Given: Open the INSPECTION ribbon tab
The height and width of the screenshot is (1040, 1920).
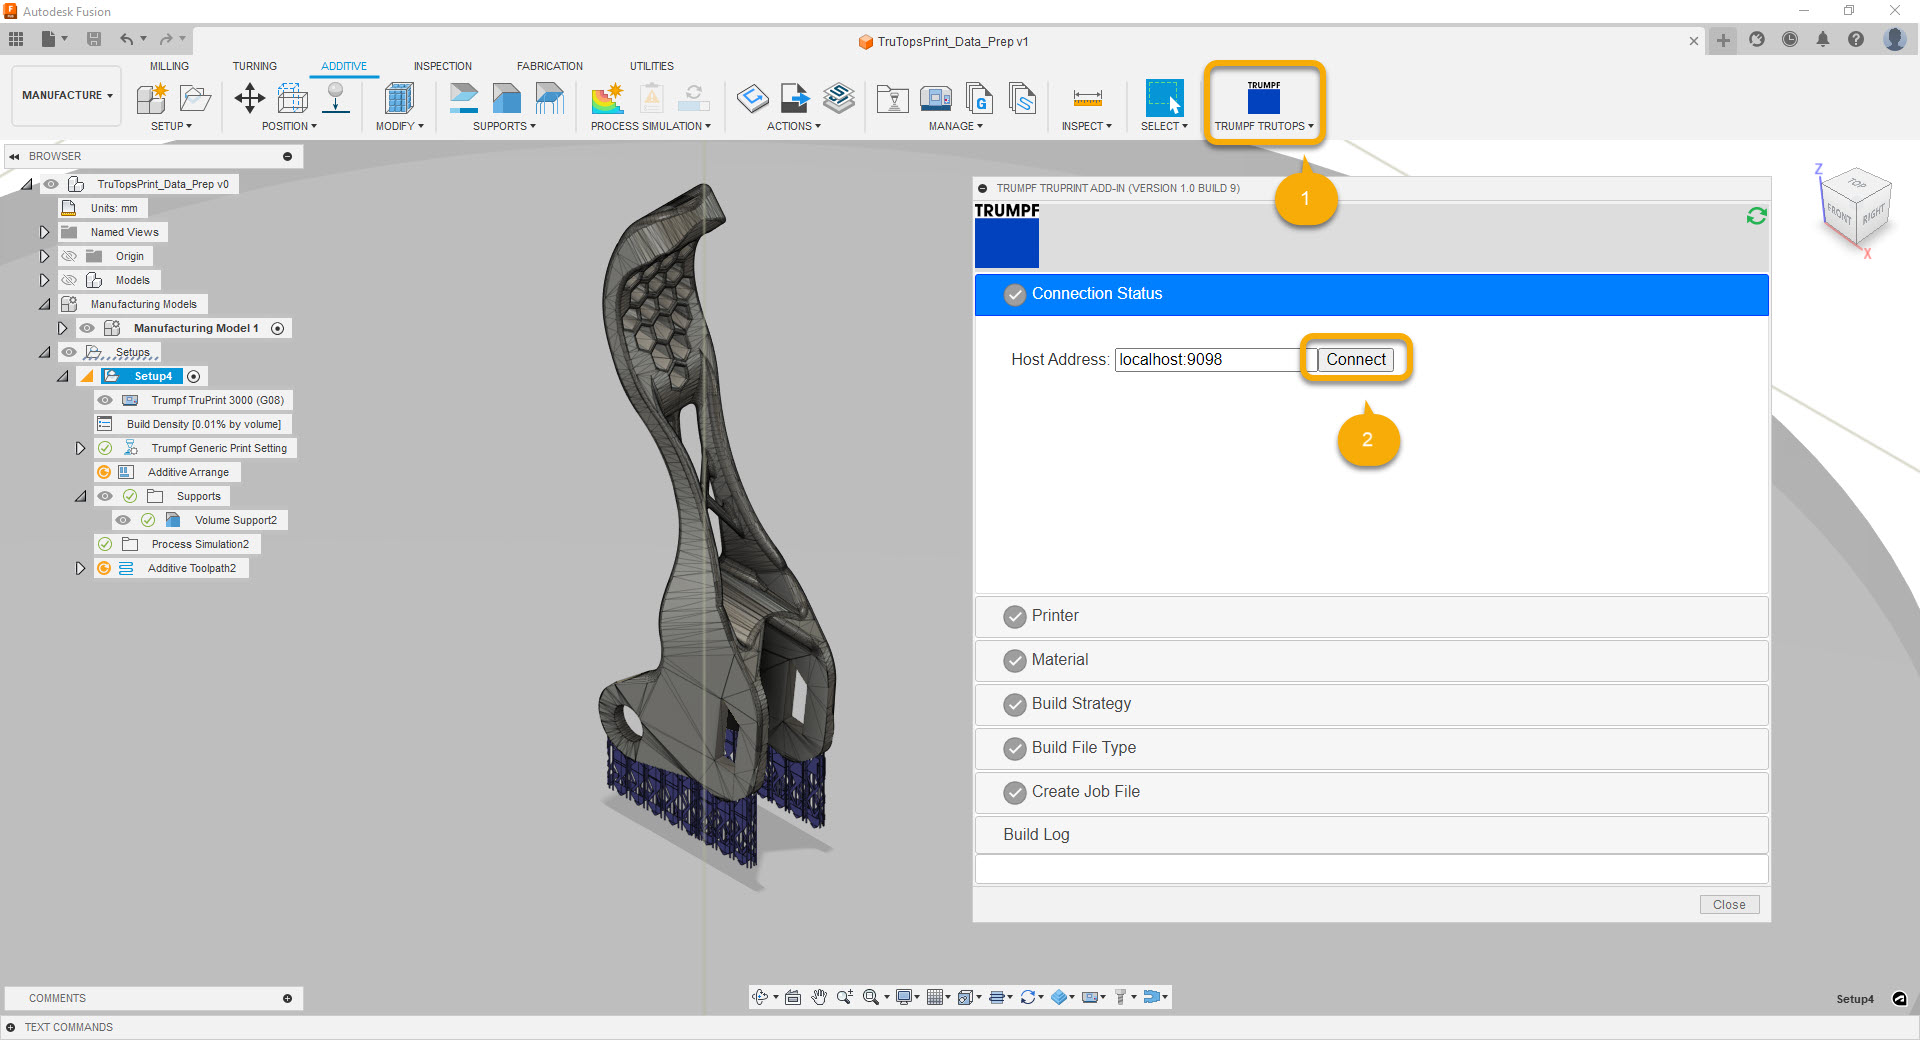Looking at the screenshot, I should [x=442, y=66].
